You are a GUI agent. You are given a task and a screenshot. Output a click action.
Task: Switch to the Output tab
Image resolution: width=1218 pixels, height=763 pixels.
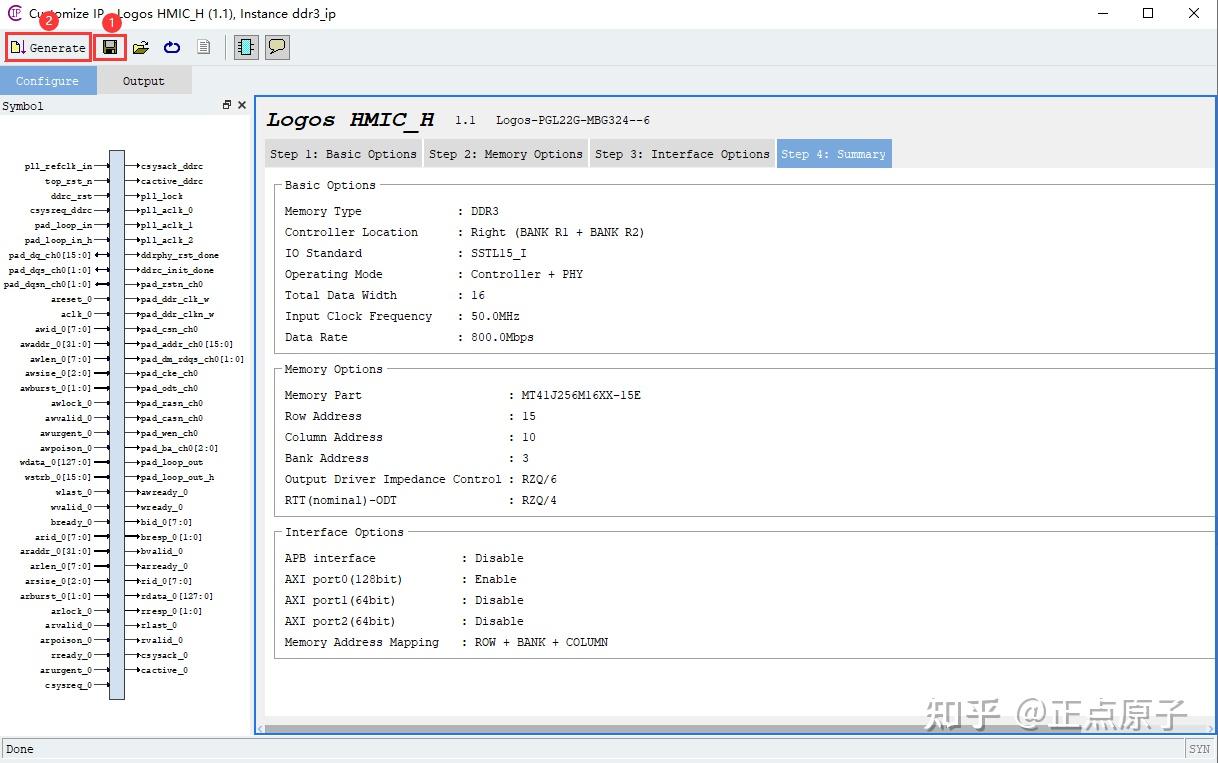click(x=143, y=80)
